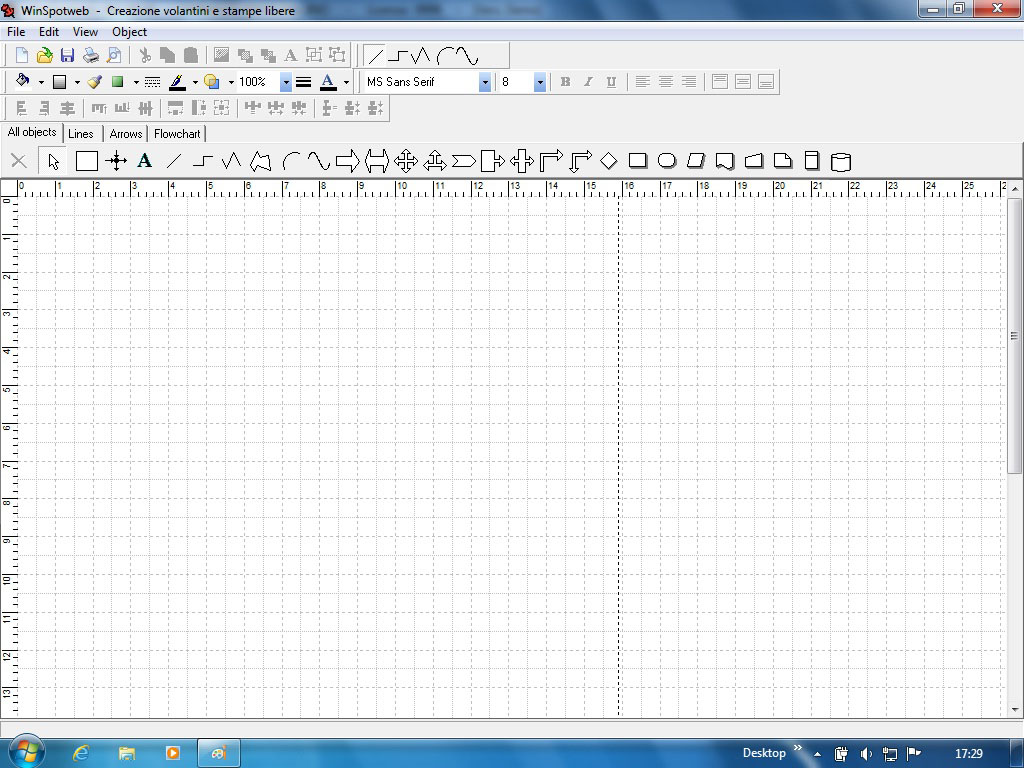The image size is (1024, 768).
Task: Switch to the Flowchart tab
Action: pos(177,134)
